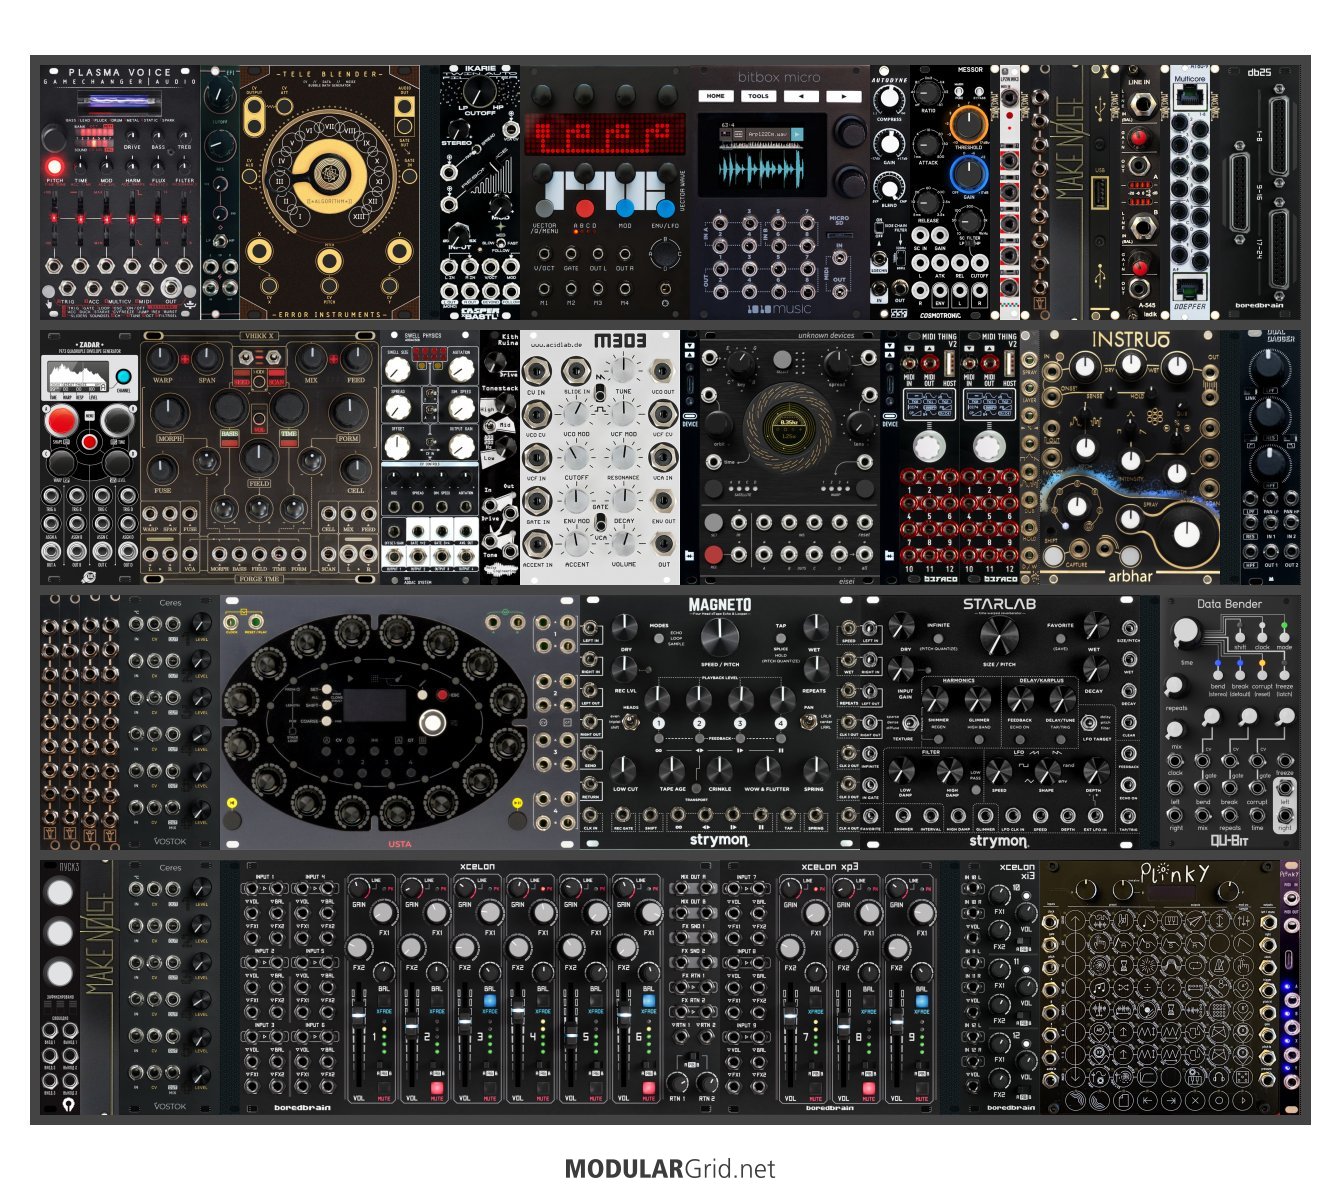The width and height of the screenshot is (1341, 1190).
Task: Click the FAVORITE button on Starlab
Action: pyautogui.click(x=1059, y=638)
